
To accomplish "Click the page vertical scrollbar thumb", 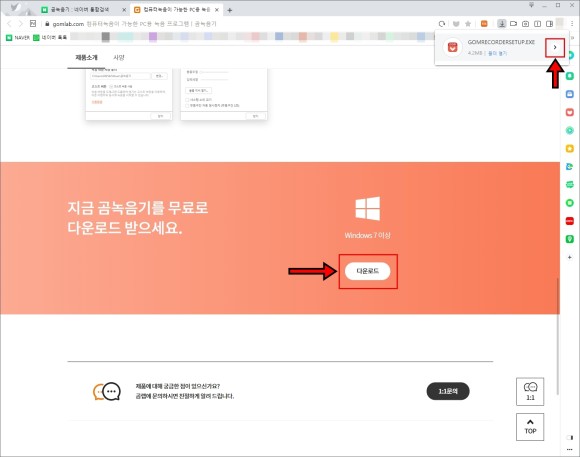I will (x=557, y=336).
